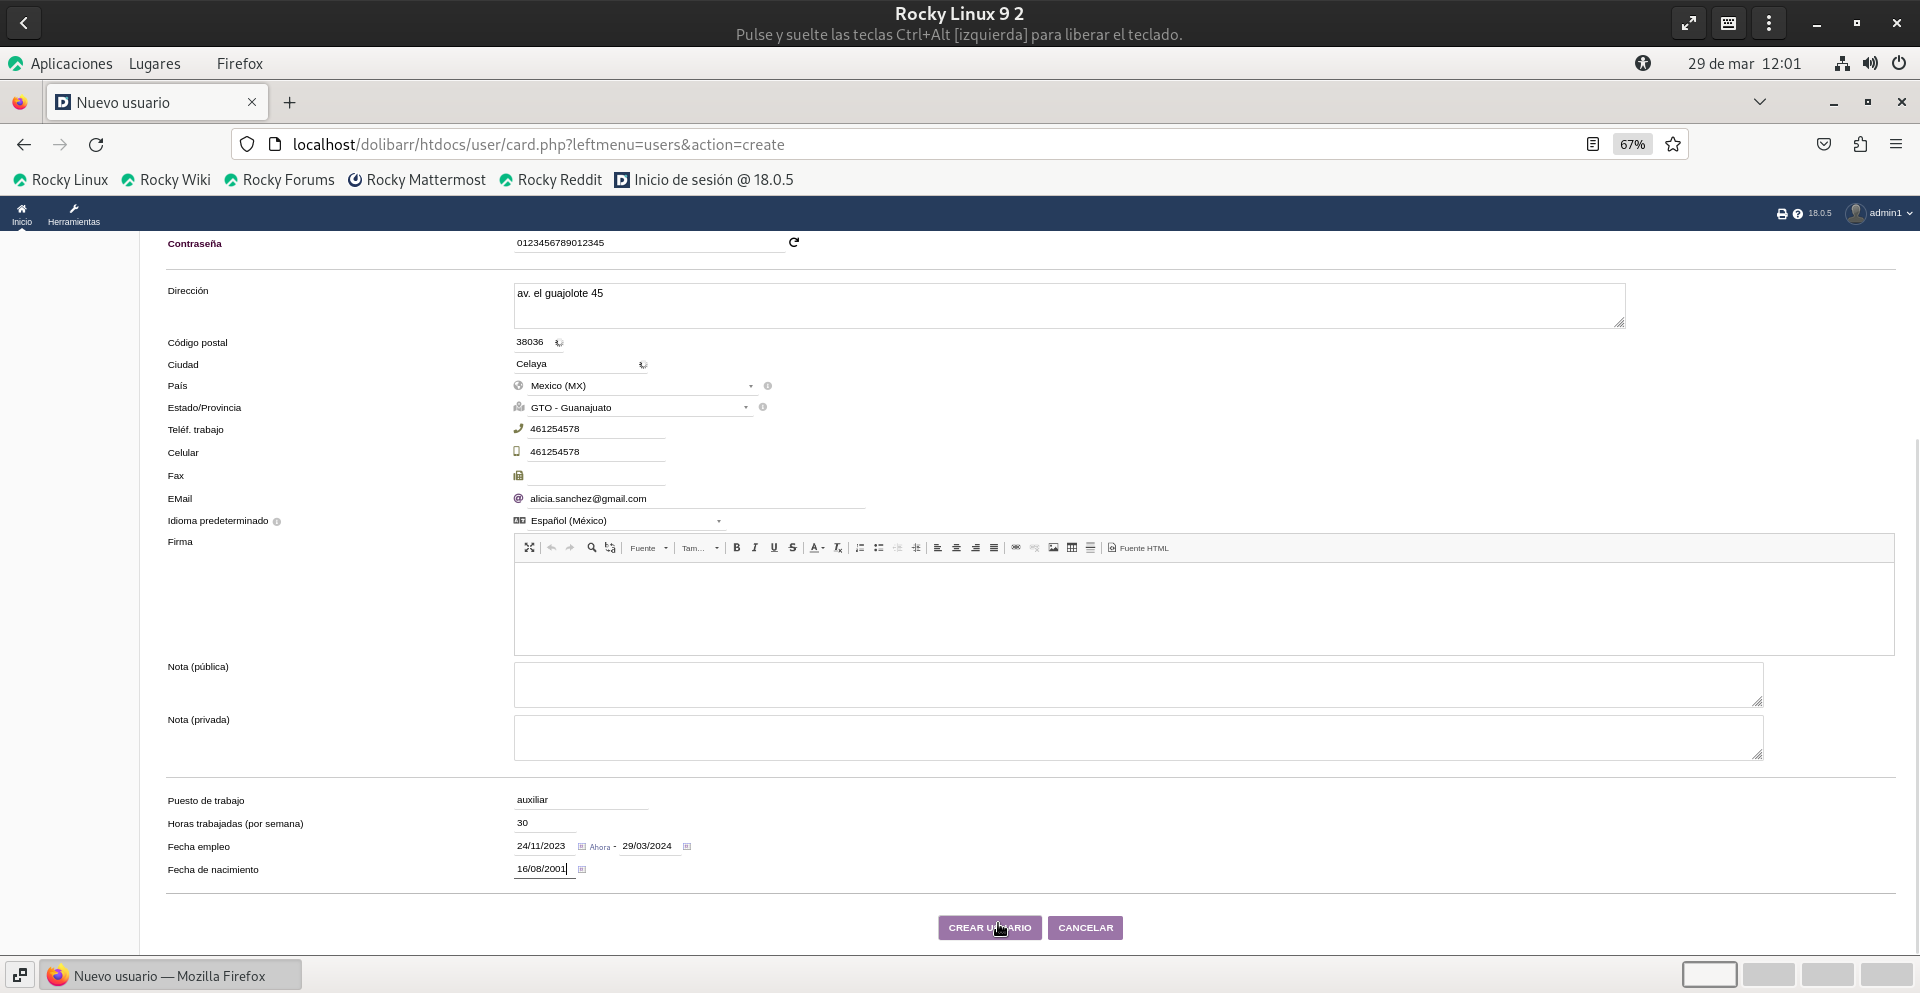This screenshot has height=993, width=1920.
Task: Open the help question mark icon
Action: coord(1797,214)
